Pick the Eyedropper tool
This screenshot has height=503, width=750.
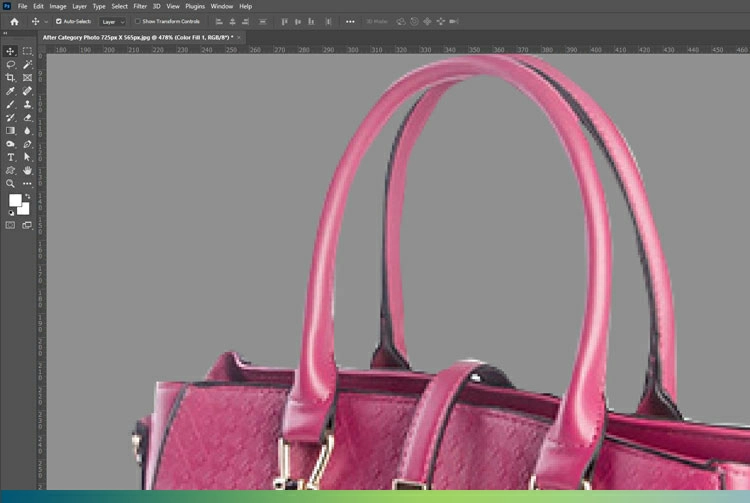11,90
